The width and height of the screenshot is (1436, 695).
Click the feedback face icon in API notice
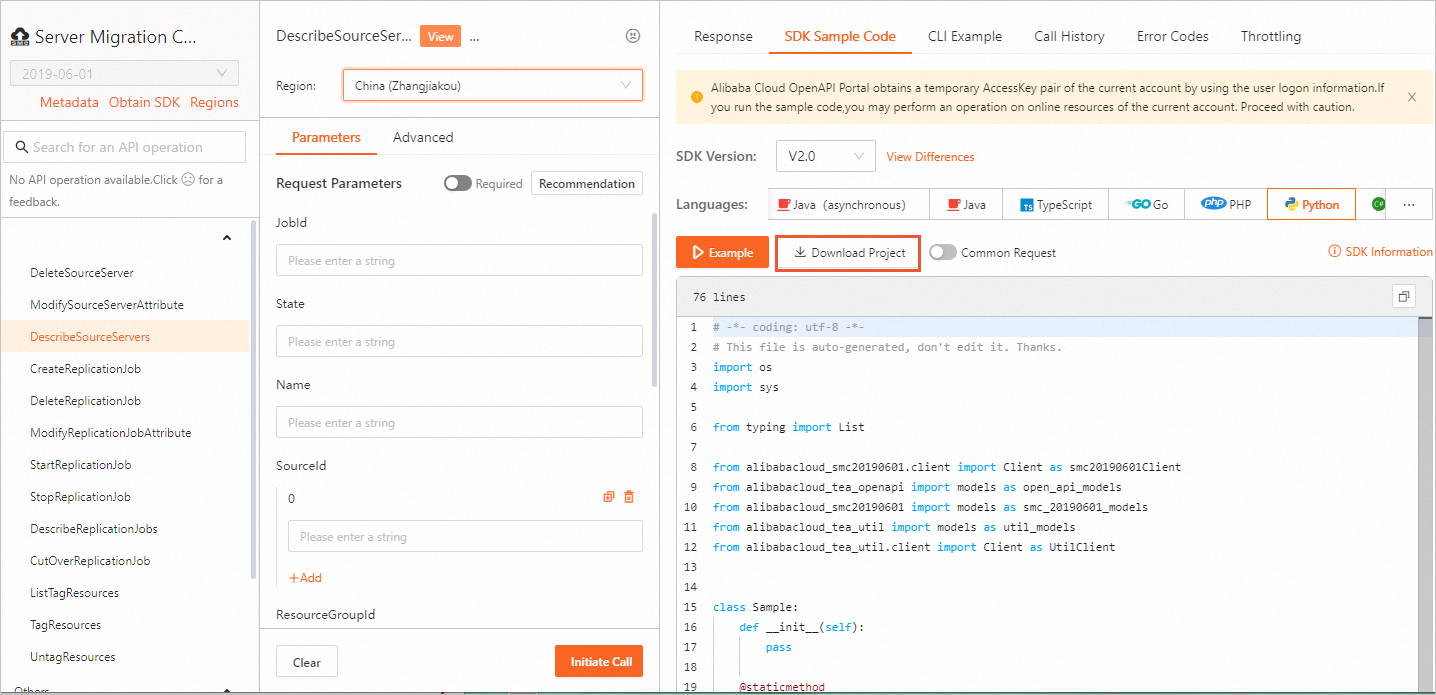187,180
